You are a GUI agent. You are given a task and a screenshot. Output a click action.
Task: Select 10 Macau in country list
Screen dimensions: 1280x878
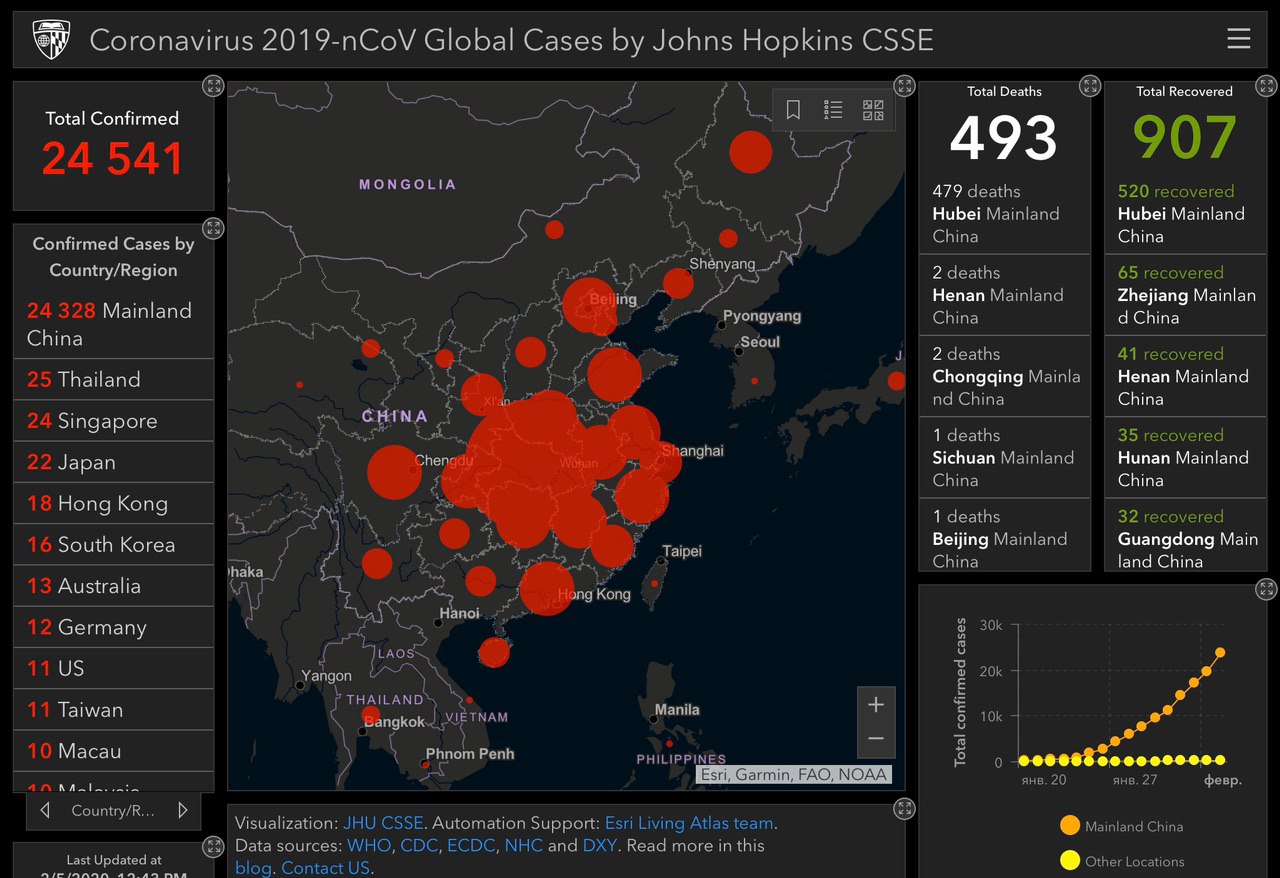click(113, 751)
